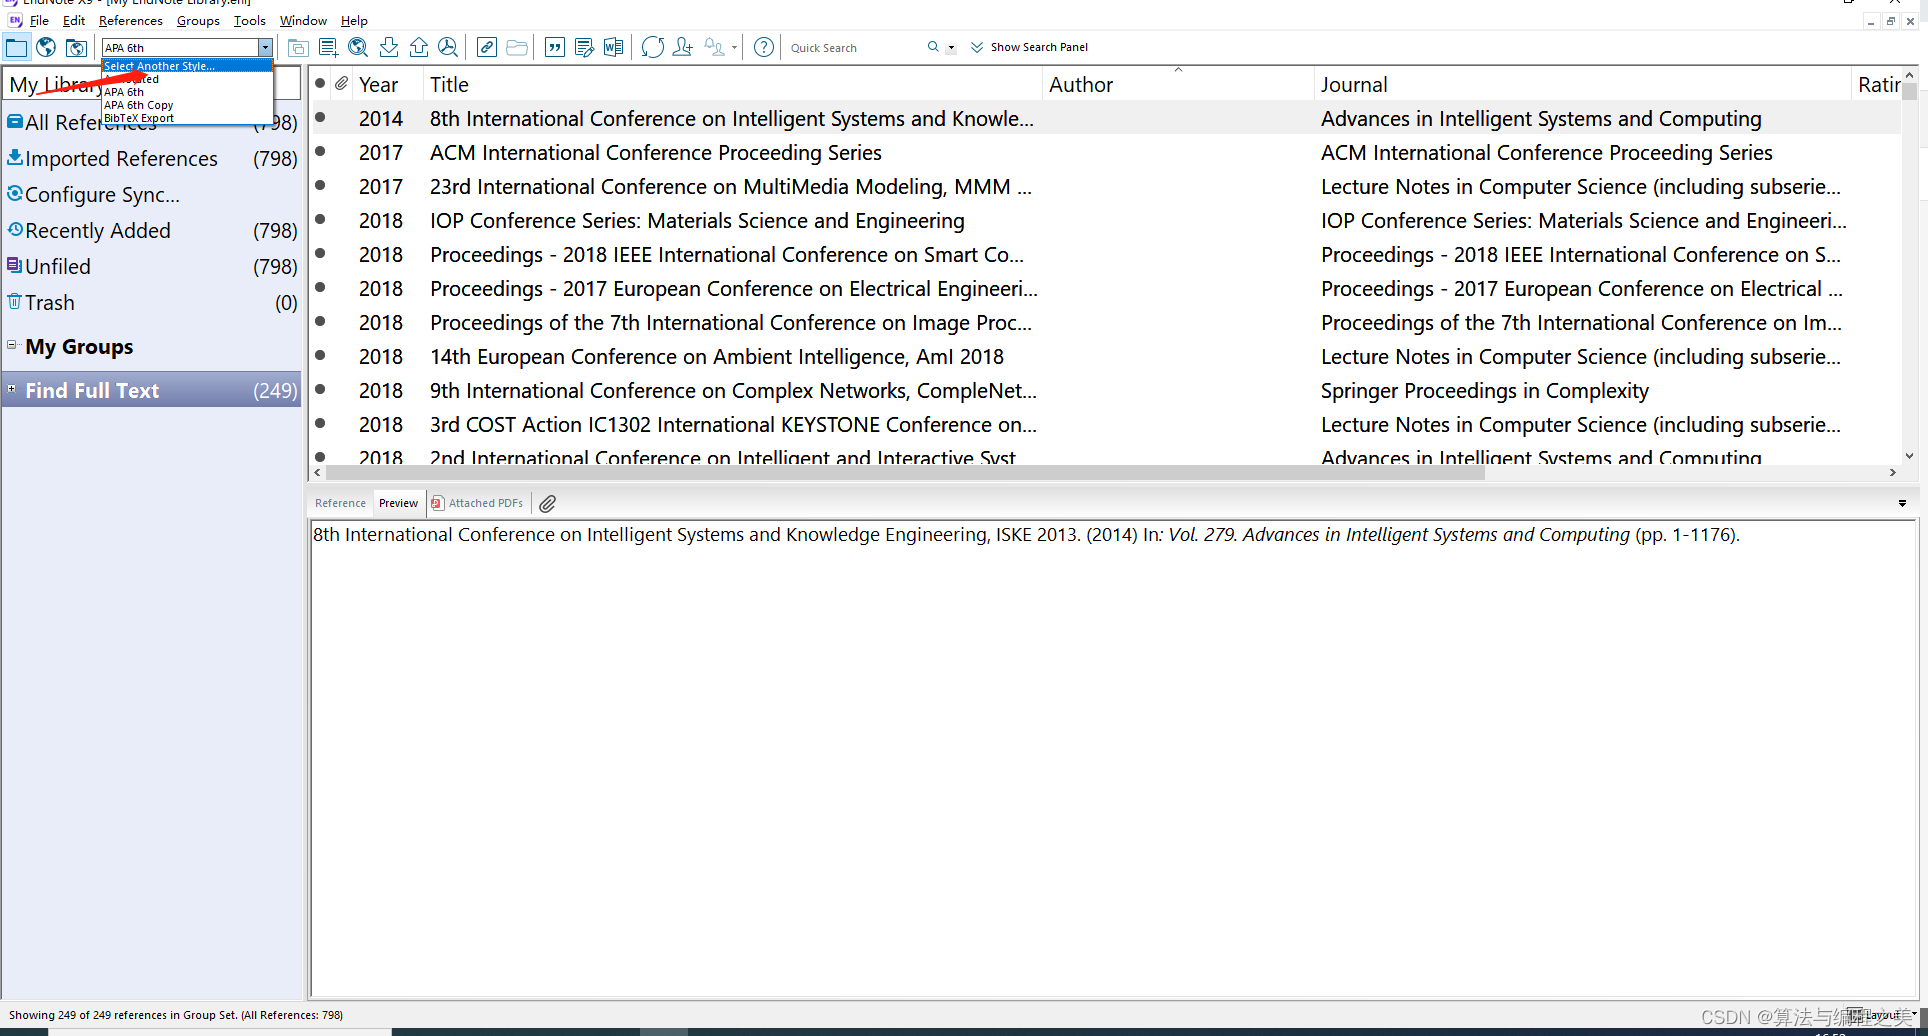Click the Share Library icon
Image resolution: width=1928 pixels, height=1036 pixels.
click(683, 47)
